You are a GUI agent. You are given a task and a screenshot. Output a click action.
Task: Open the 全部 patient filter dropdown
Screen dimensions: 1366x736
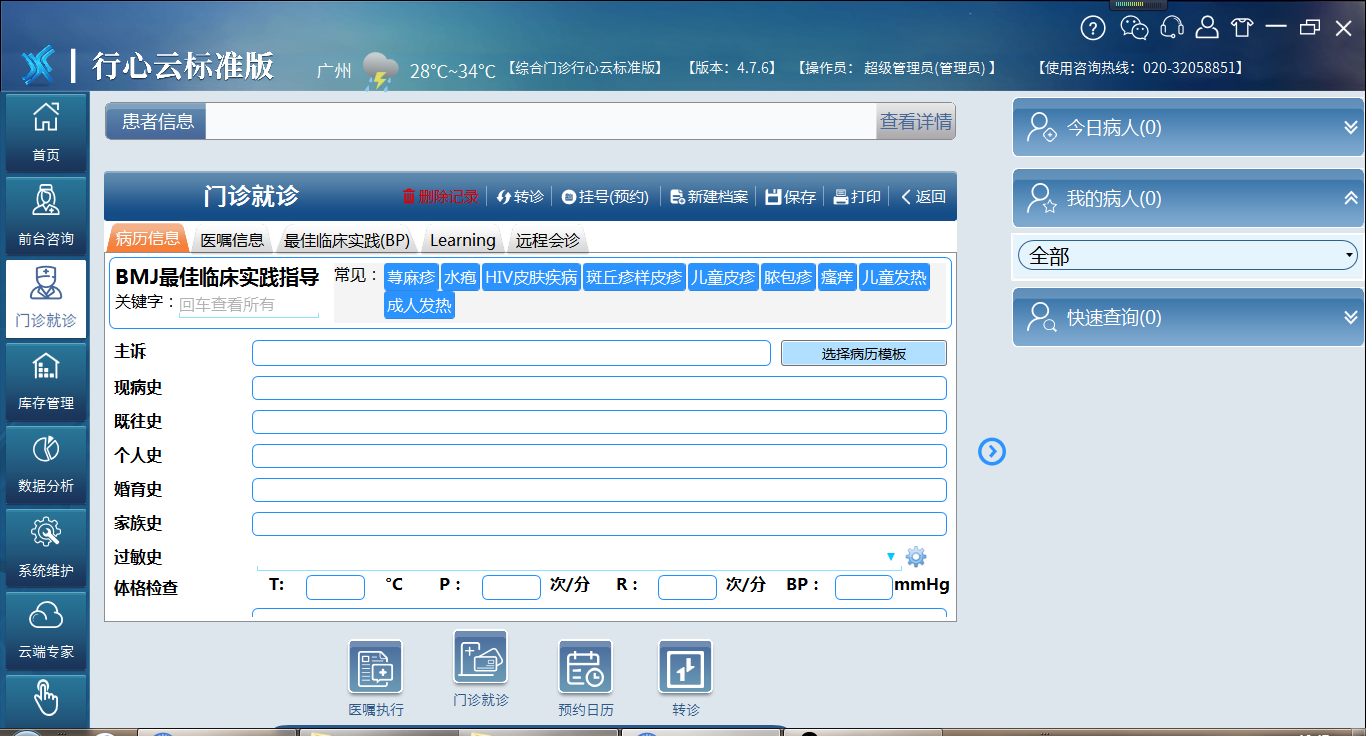[x=1188, y=256]
